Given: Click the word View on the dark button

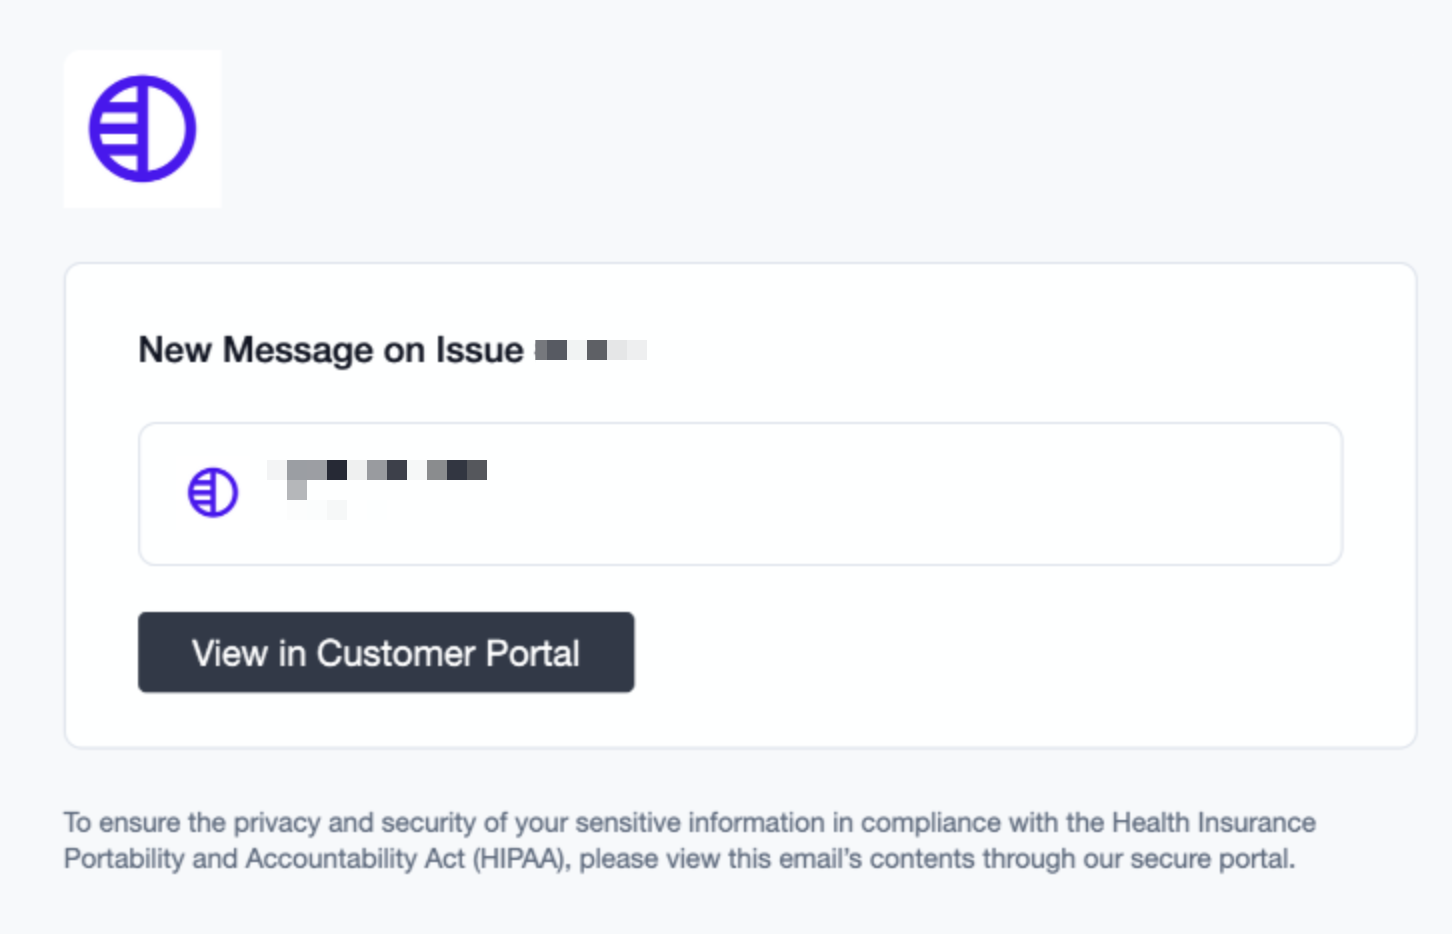Looking at the screenshot, I should click(229, 653).
